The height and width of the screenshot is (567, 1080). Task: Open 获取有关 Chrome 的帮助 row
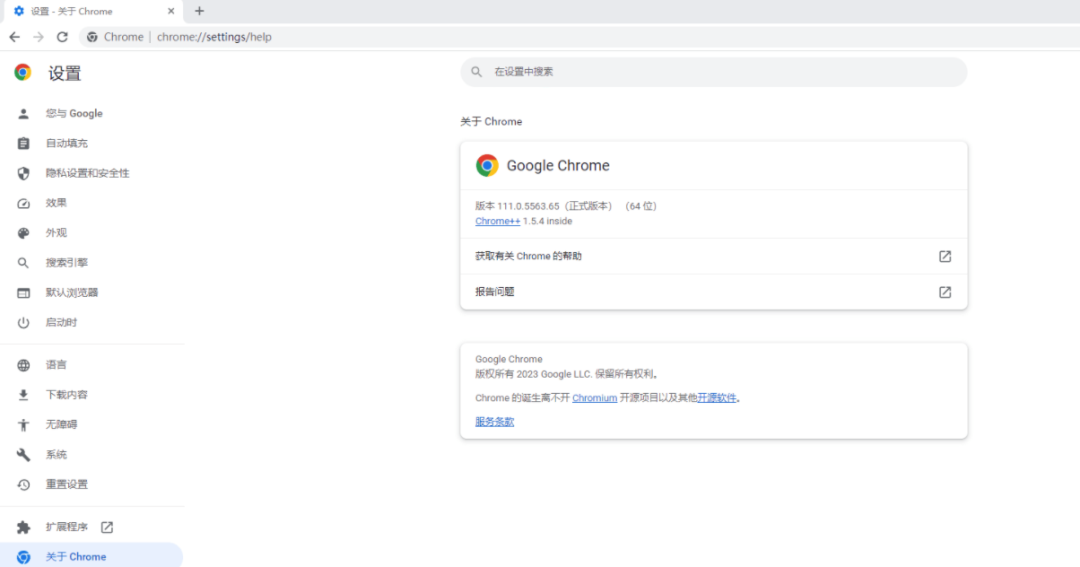point(714,256)
